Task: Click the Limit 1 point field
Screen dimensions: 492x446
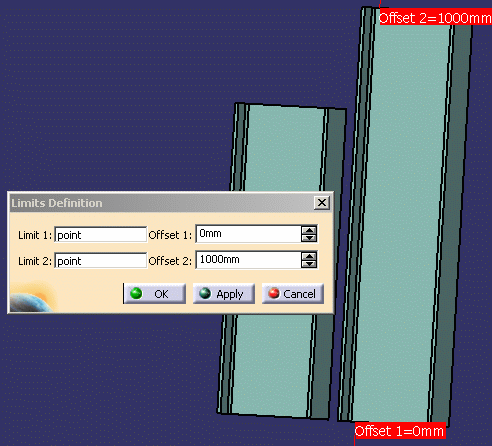Action: [x=100, y=235]
